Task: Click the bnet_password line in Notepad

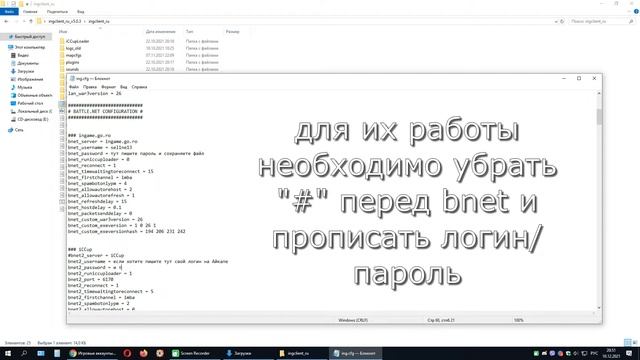Action: click(x=136, y=153)
